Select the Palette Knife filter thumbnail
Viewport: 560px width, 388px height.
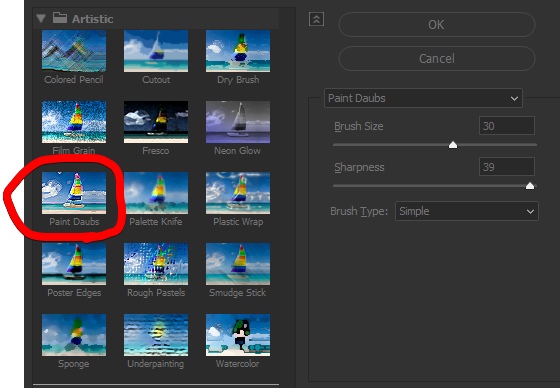click(x=156, y=193)
